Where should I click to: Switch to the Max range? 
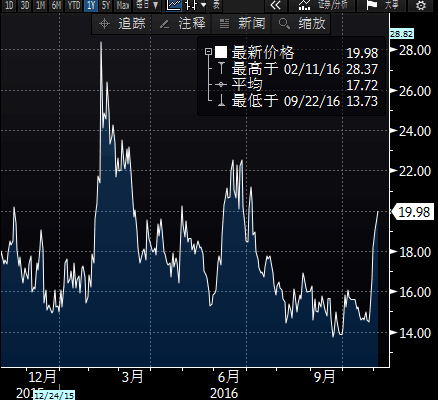(123, 5)
